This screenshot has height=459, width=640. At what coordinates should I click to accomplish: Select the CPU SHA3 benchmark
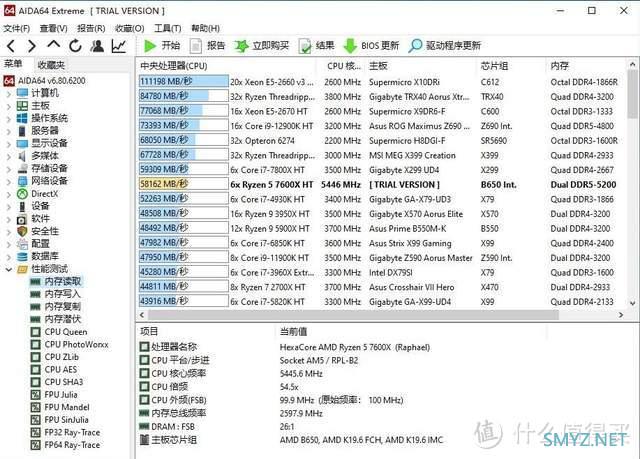pyautogui.click(x=57, y=382)
